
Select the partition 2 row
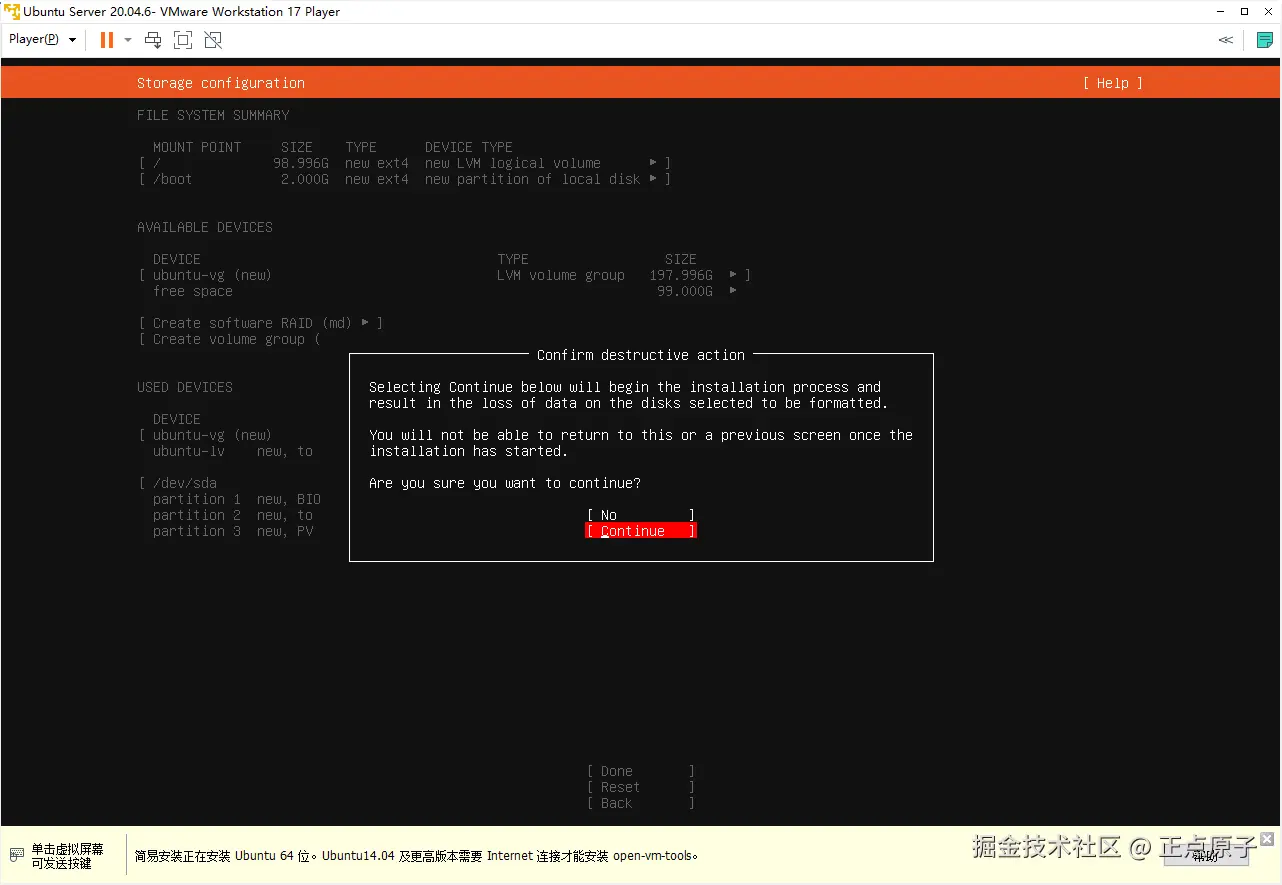pyautogui.click(x=233, y=515)
